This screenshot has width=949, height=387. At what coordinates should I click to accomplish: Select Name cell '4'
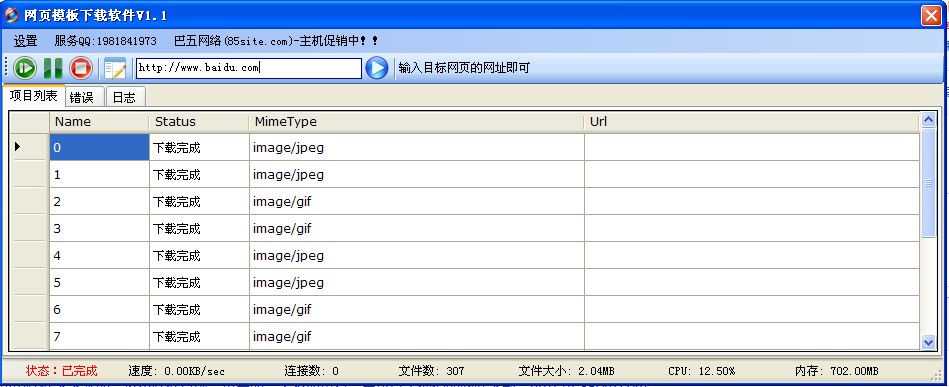99,256
